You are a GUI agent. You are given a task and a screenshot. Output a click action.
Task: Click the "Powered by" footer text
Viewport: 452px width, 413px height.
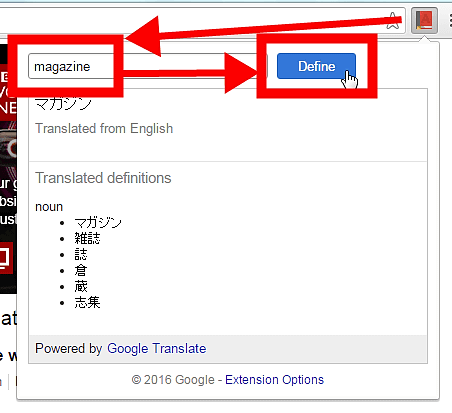(x=69, y=349)
